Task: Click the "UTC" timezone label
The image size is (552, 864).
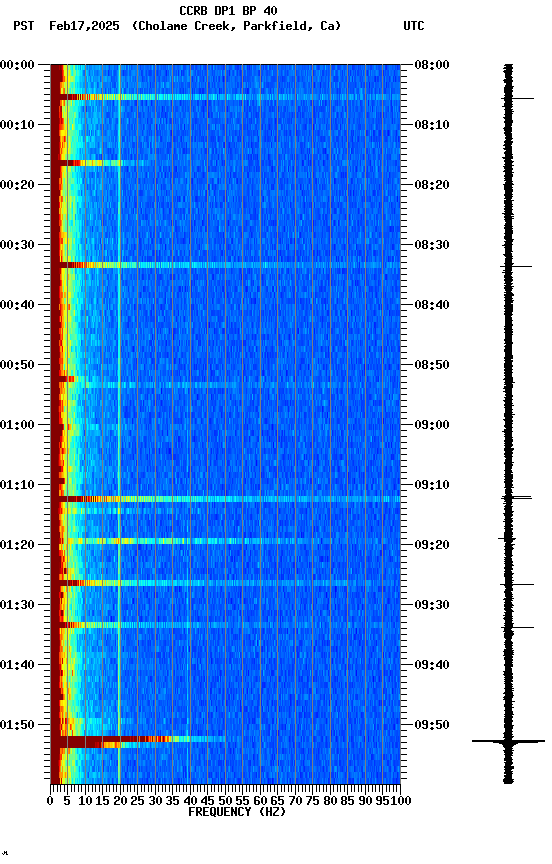Action: point(414,26)
